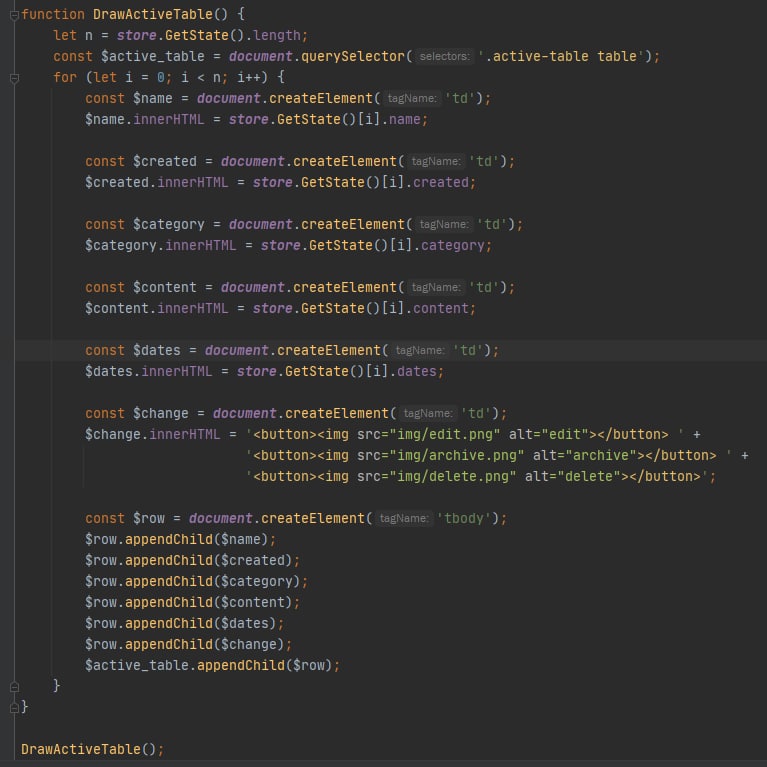Click $row.appendChild($name) call
Image resolution: width=767 pixels, height=767 pixels.
point(177,540)
